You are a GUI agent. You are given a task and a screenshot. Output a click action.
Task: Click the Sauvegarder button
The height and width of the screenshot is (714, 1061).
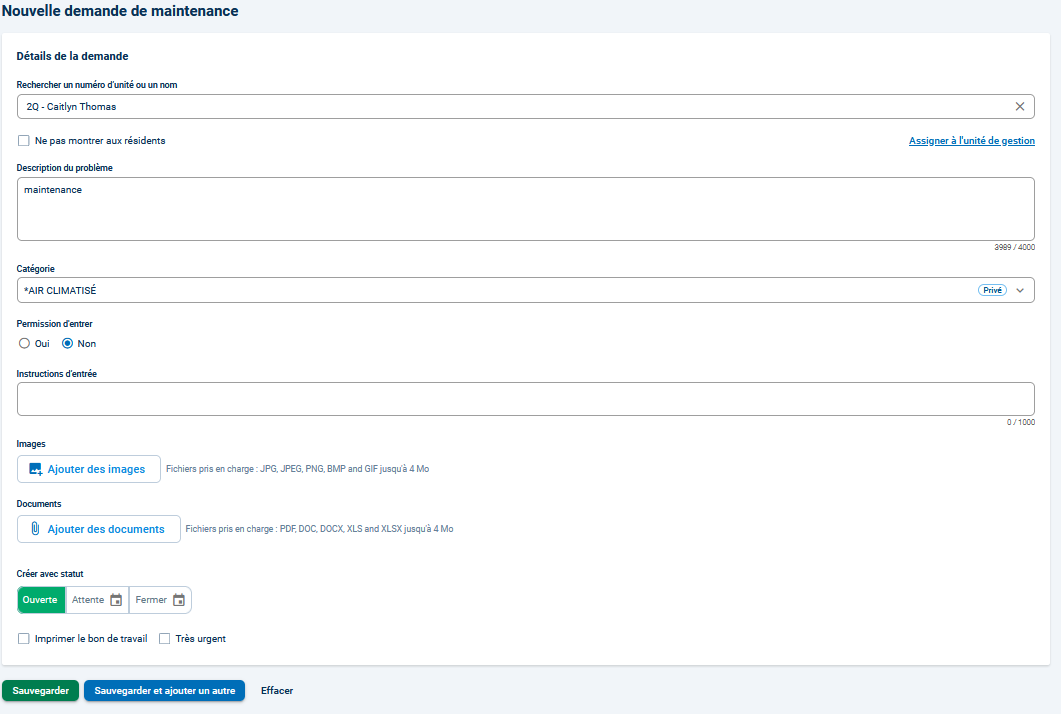point(41,690)
